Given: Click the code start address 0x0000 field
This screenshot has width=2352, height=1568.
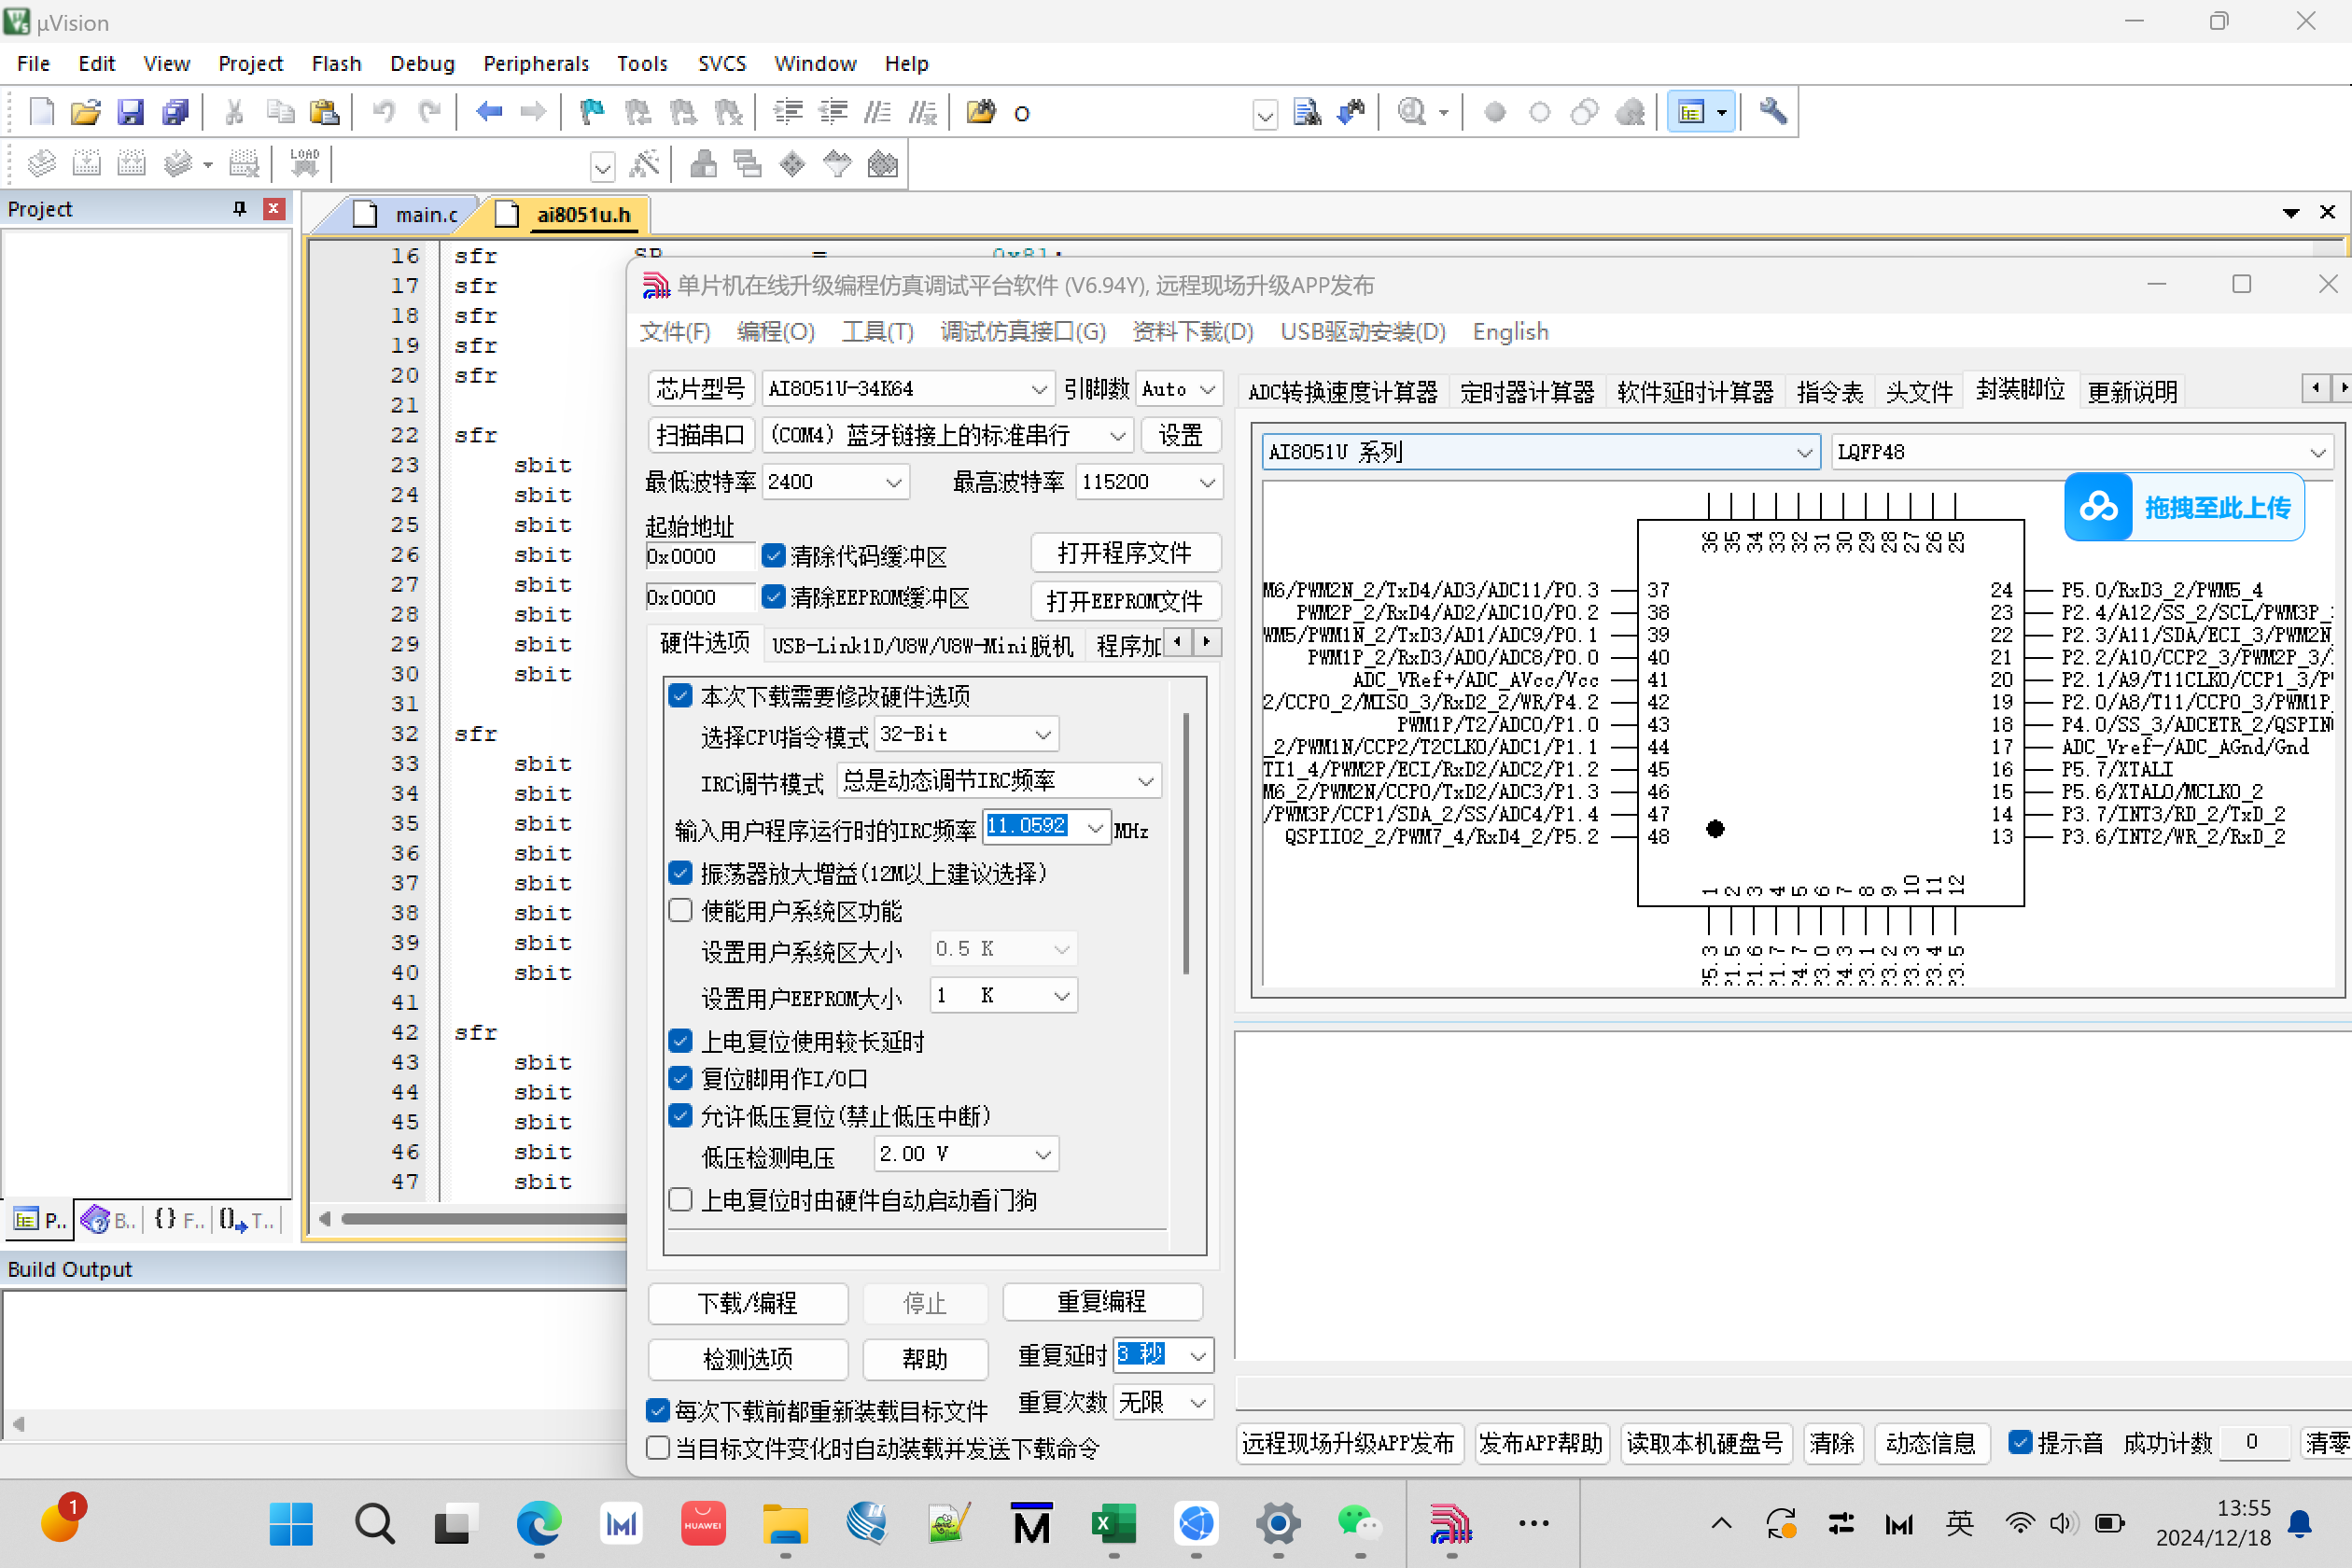Looking at the screenshot, I should click(700, 555).
